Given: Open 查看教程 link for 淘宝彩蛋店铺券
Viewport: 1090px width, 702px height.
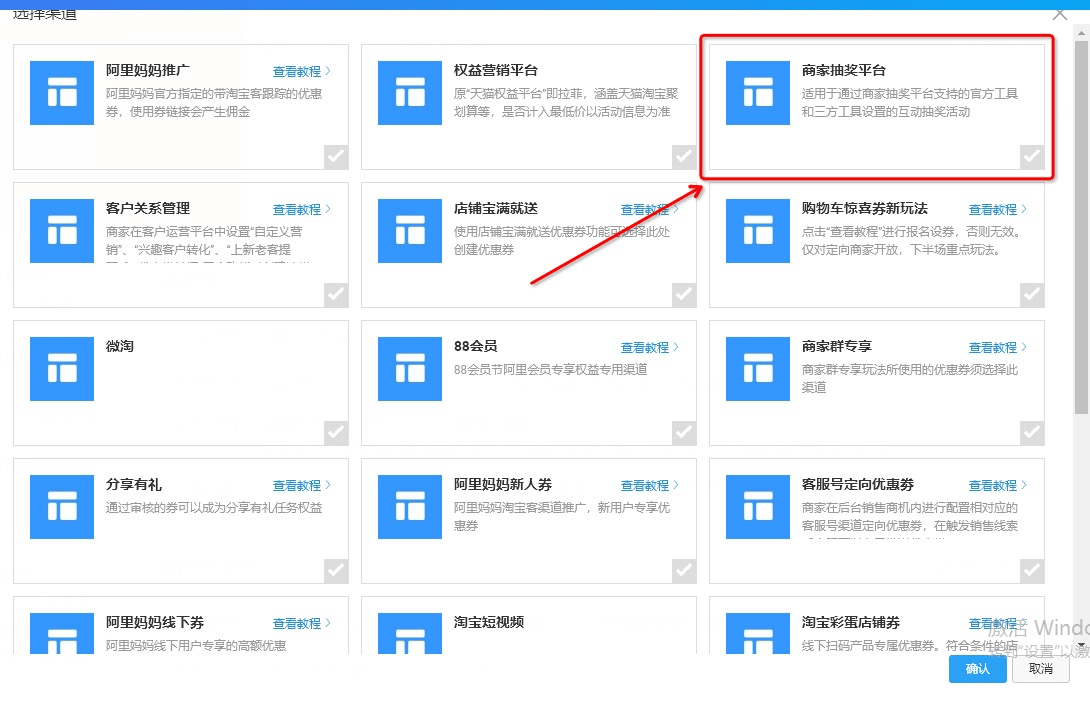Looking at the screenshot, I should click(x=998, y=623).
